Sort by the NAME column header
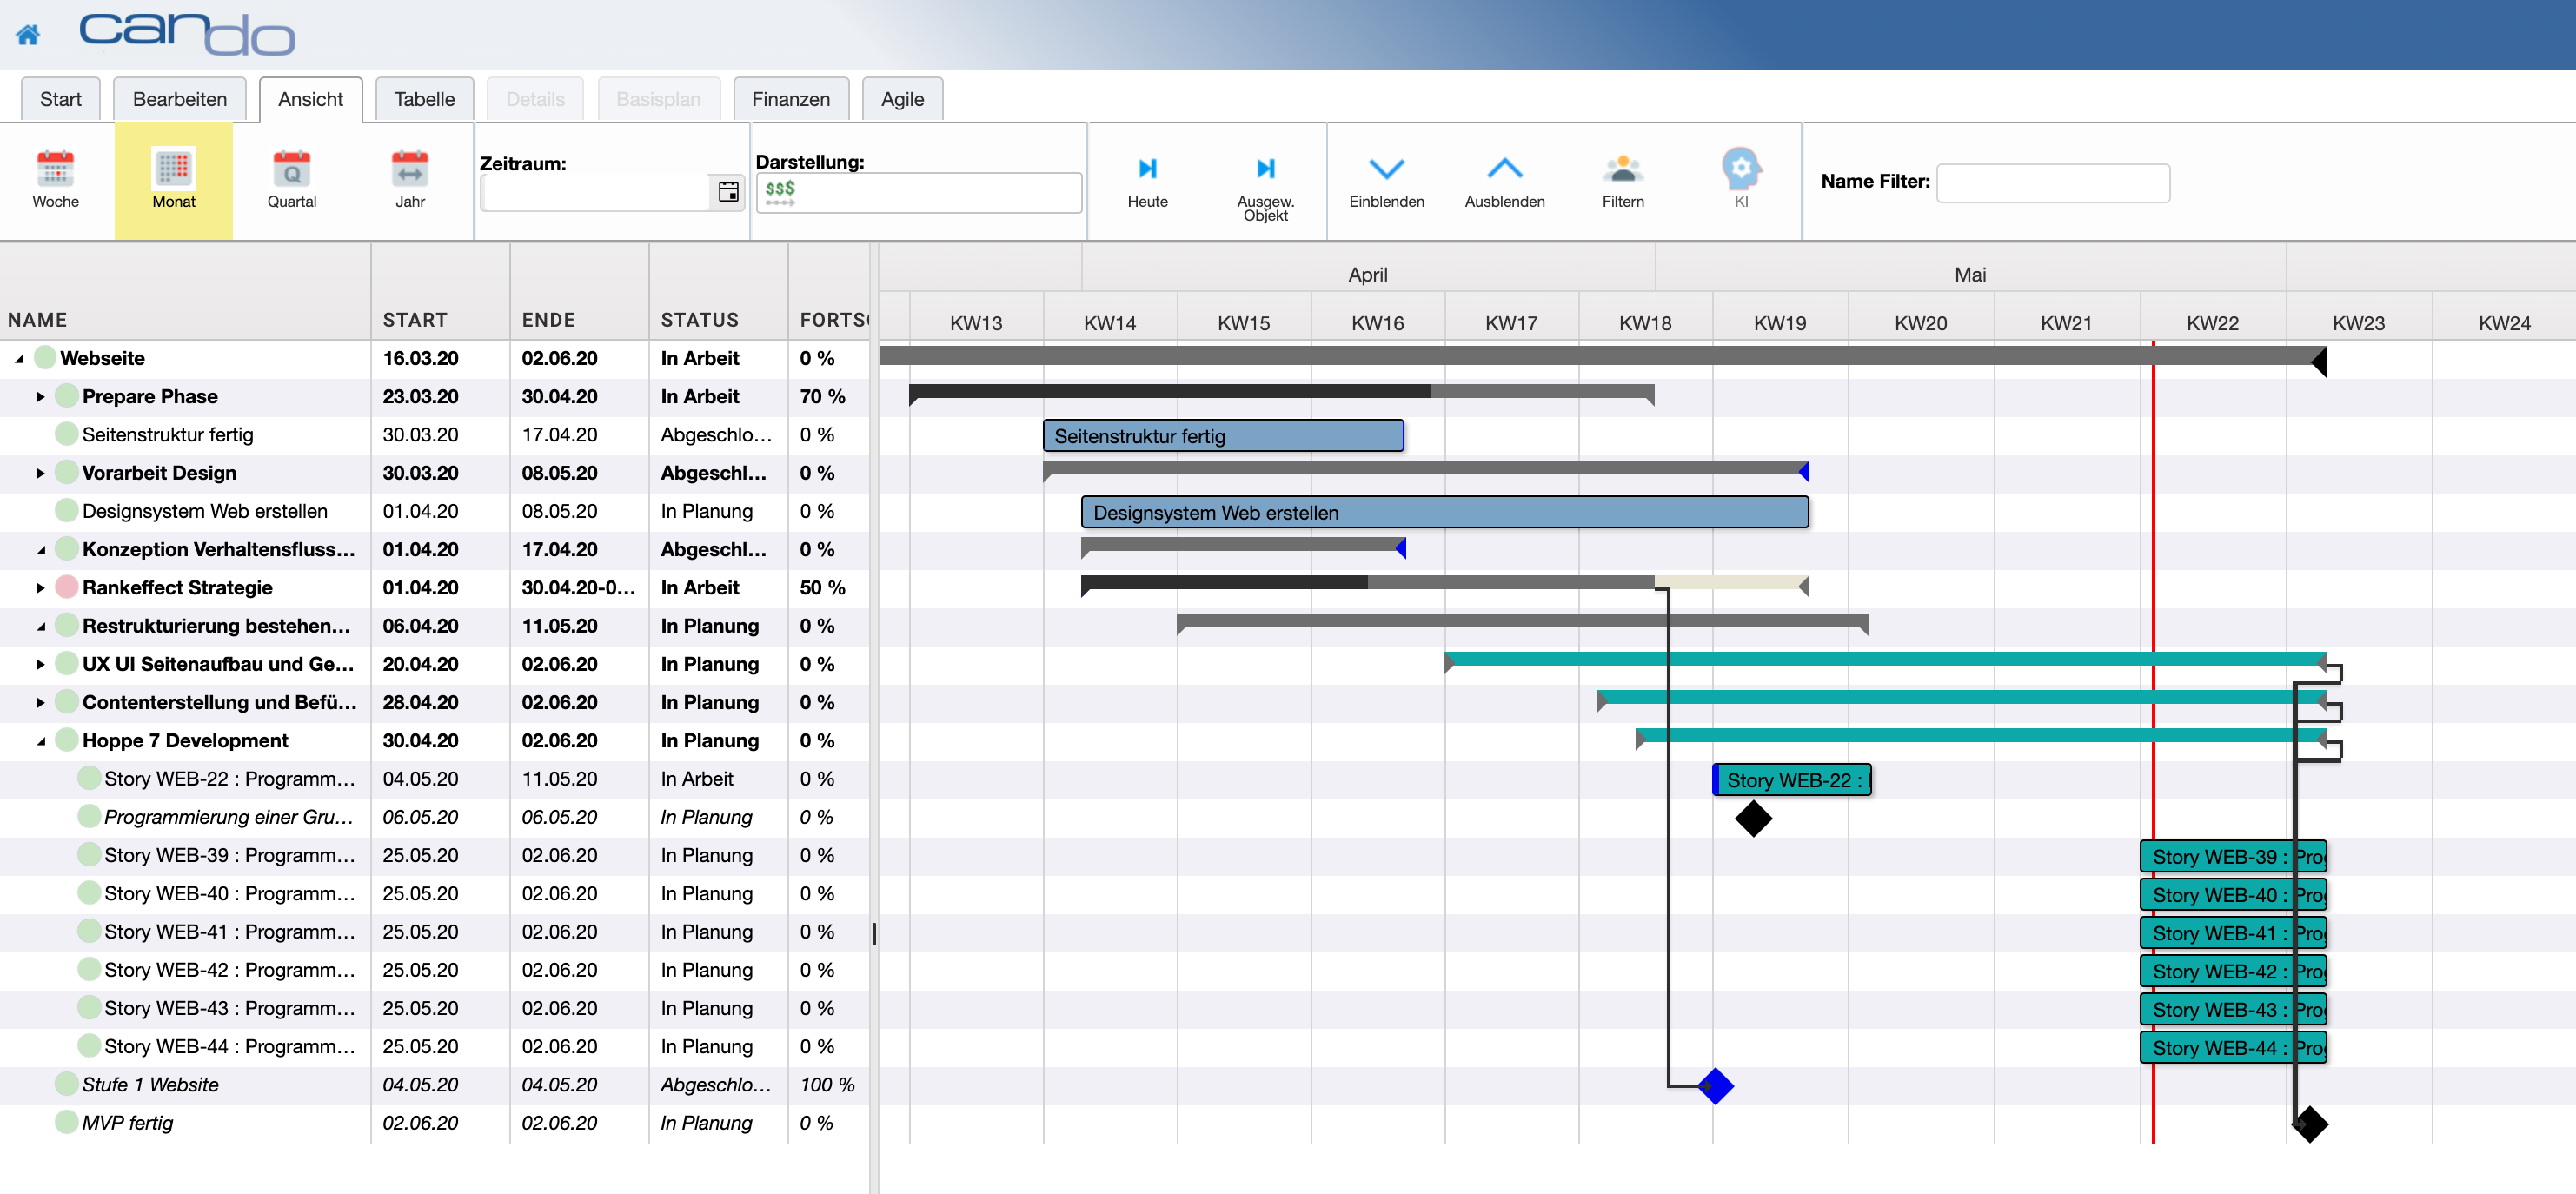 point(37,320)
